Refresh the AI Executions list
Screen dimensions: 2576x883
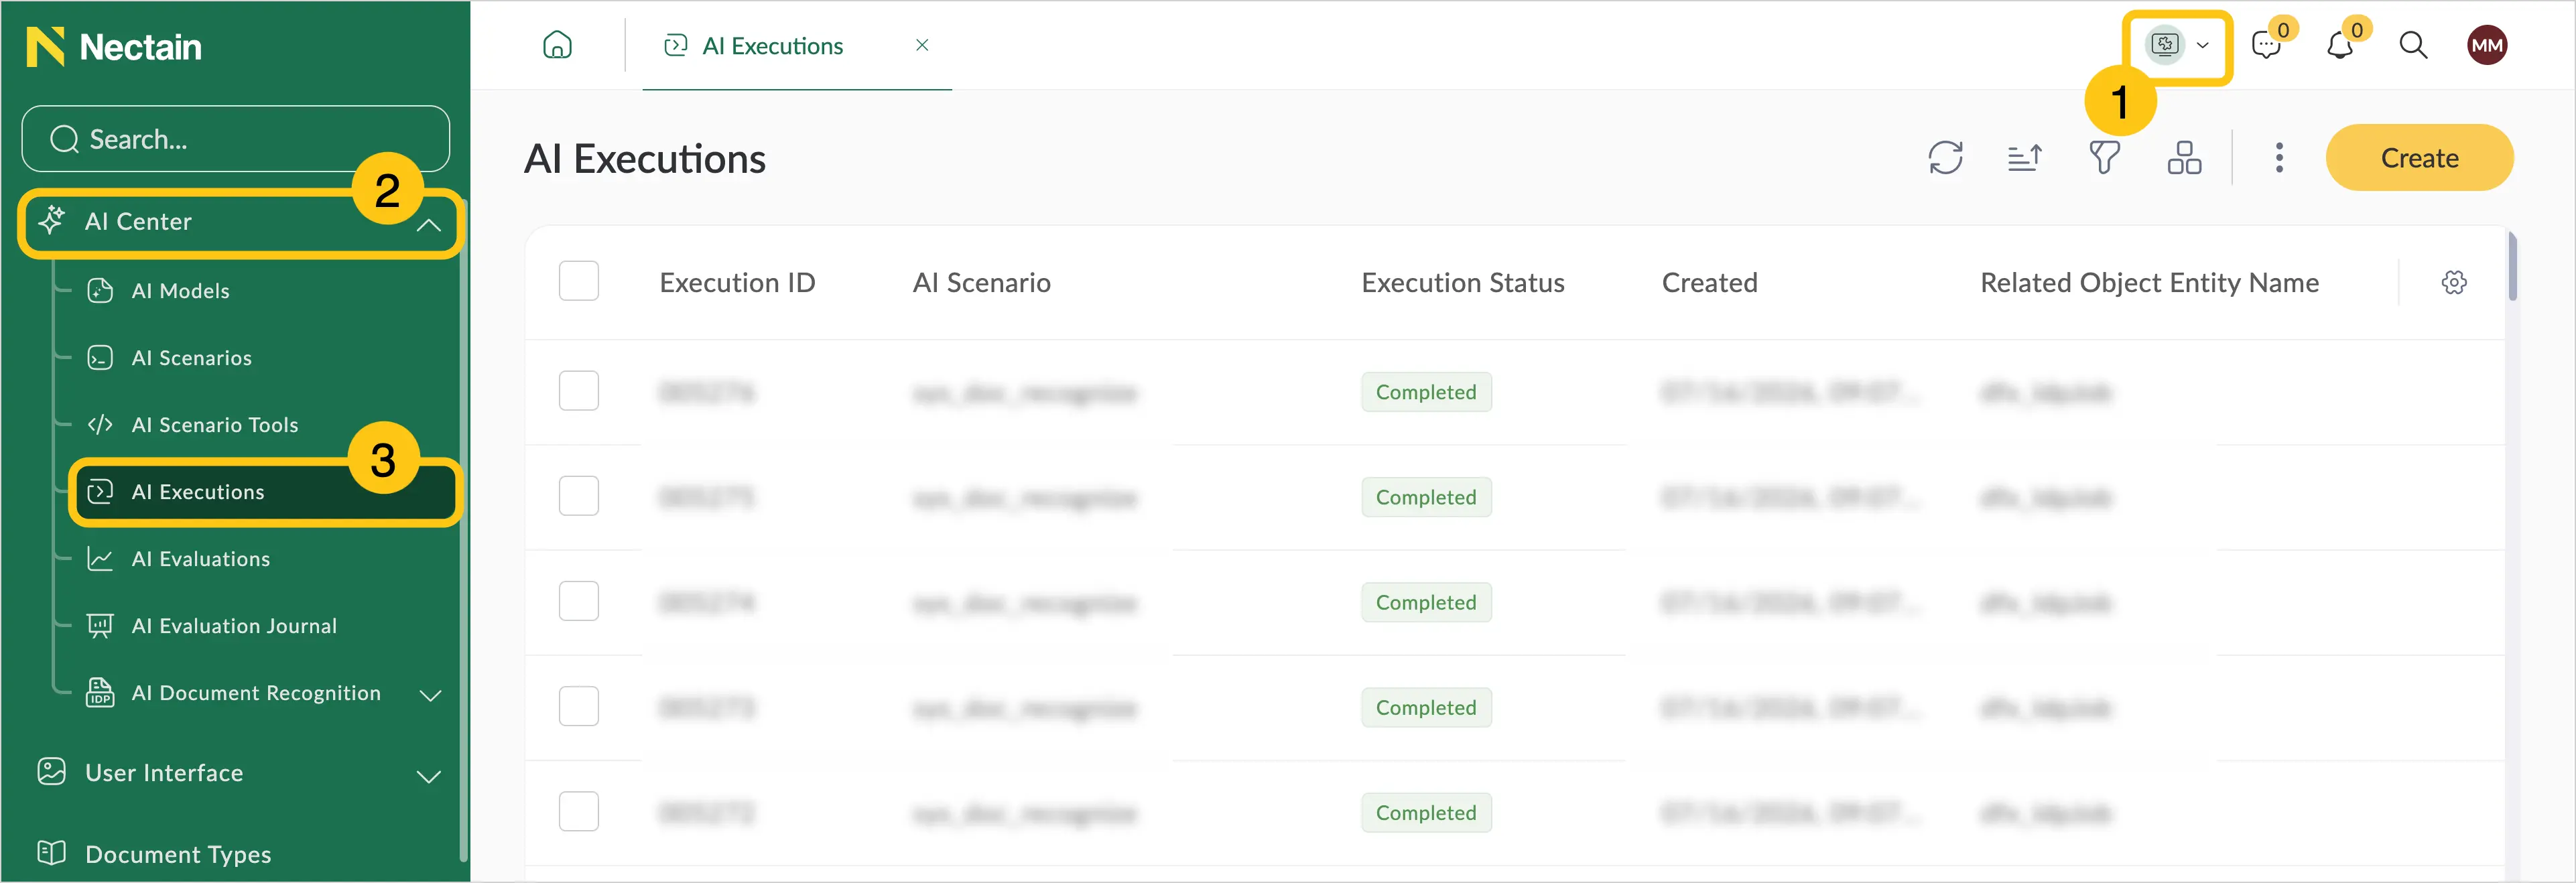(x=1945, y=158)
